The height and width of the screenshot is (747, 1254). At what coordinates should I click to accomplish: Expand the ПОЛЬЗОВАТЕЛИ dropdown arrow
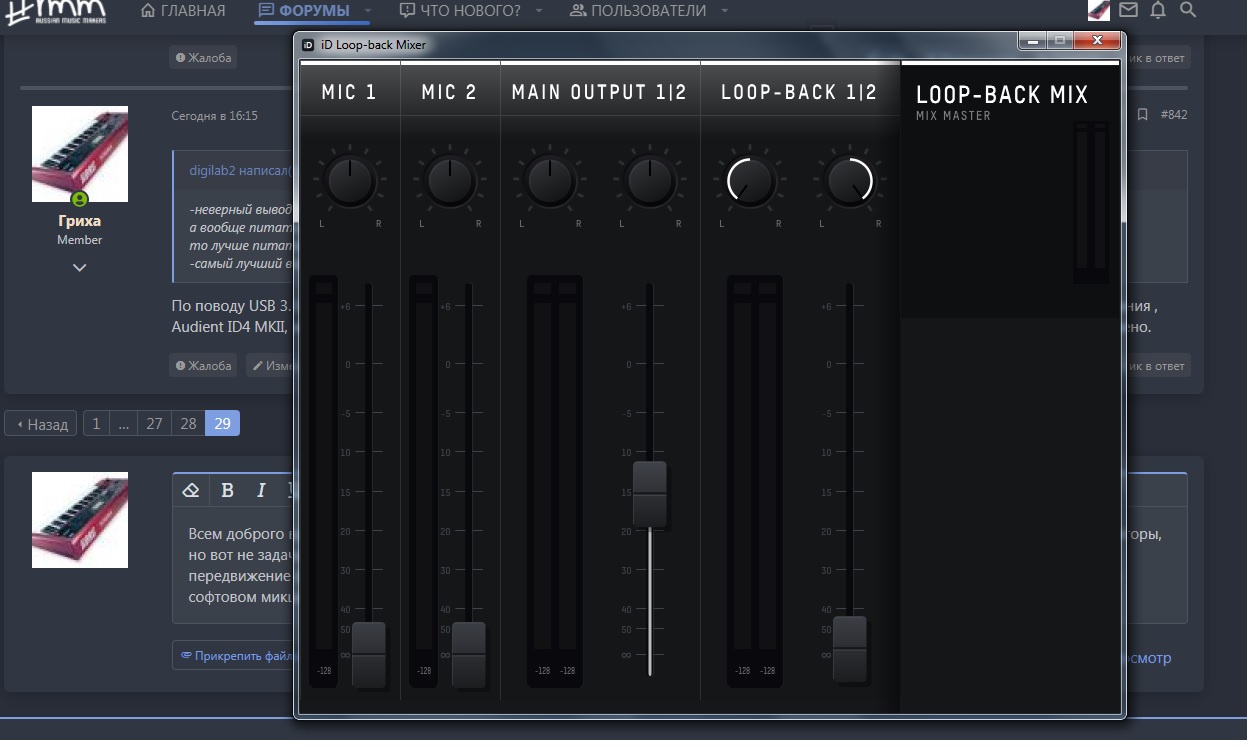[x=725, y=11]
